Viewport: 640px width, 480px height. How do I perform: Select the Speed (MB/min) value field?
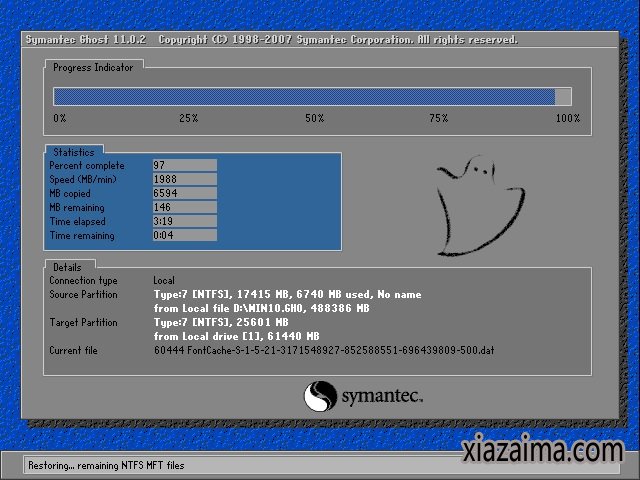(184, 179)
